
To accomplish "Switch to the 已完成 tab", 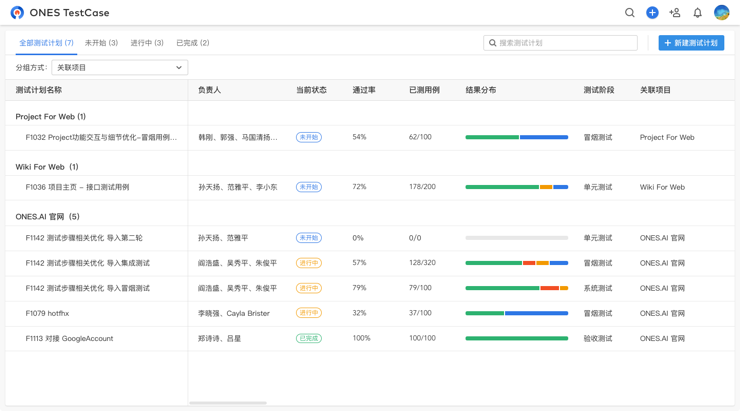I will click(193, 43).
